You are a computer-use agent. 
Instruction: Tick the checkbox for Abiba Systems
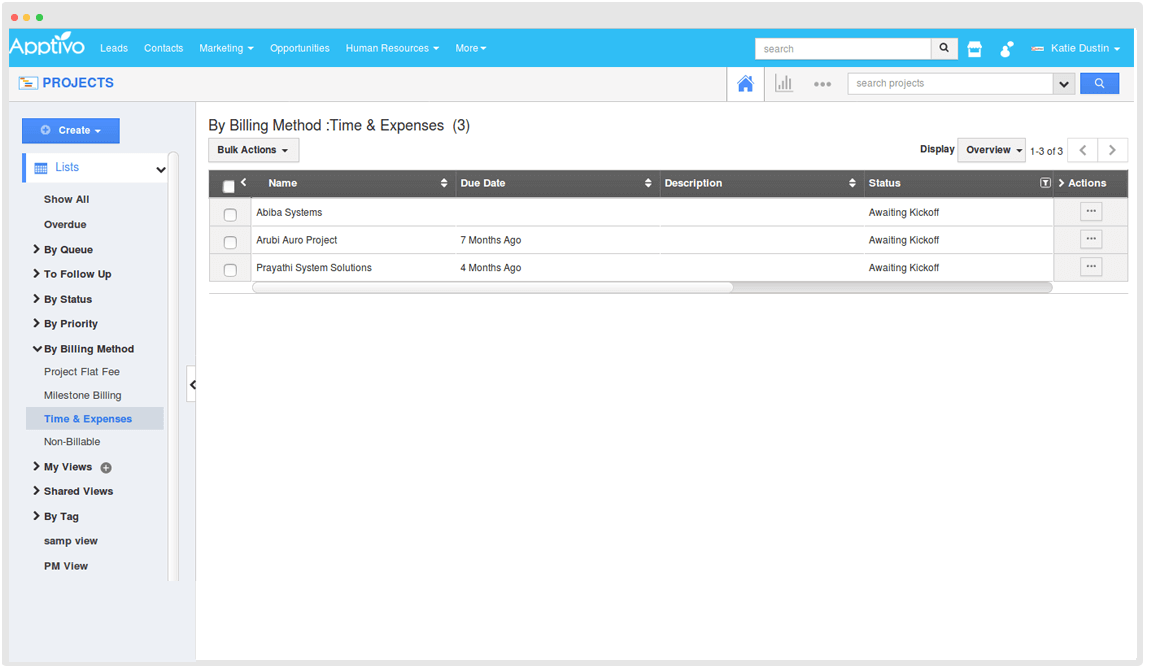point(230,215)
